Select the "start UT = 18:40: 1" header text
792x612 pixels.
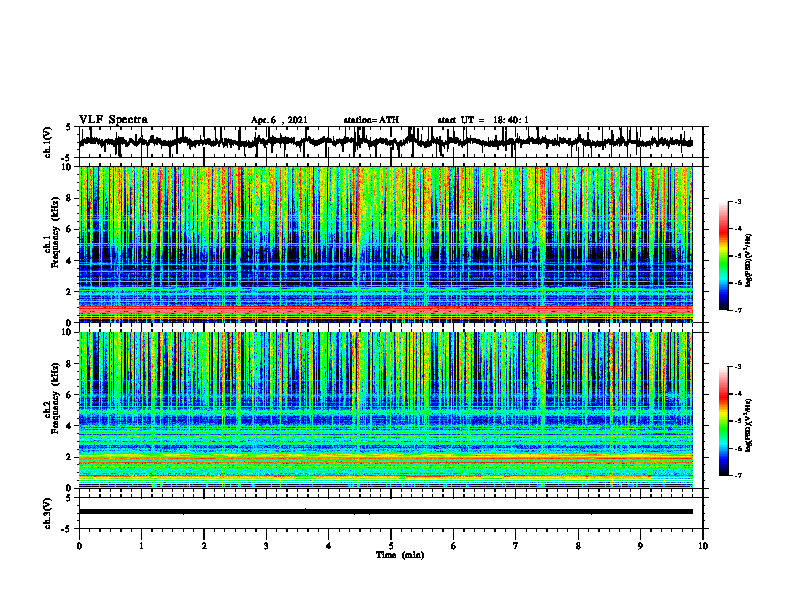483,120
